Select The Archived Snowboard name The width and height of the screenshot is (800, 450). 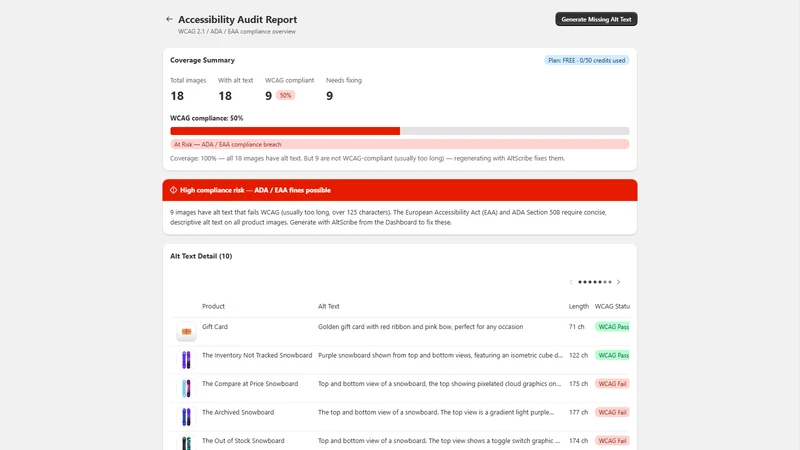point(238,412)
